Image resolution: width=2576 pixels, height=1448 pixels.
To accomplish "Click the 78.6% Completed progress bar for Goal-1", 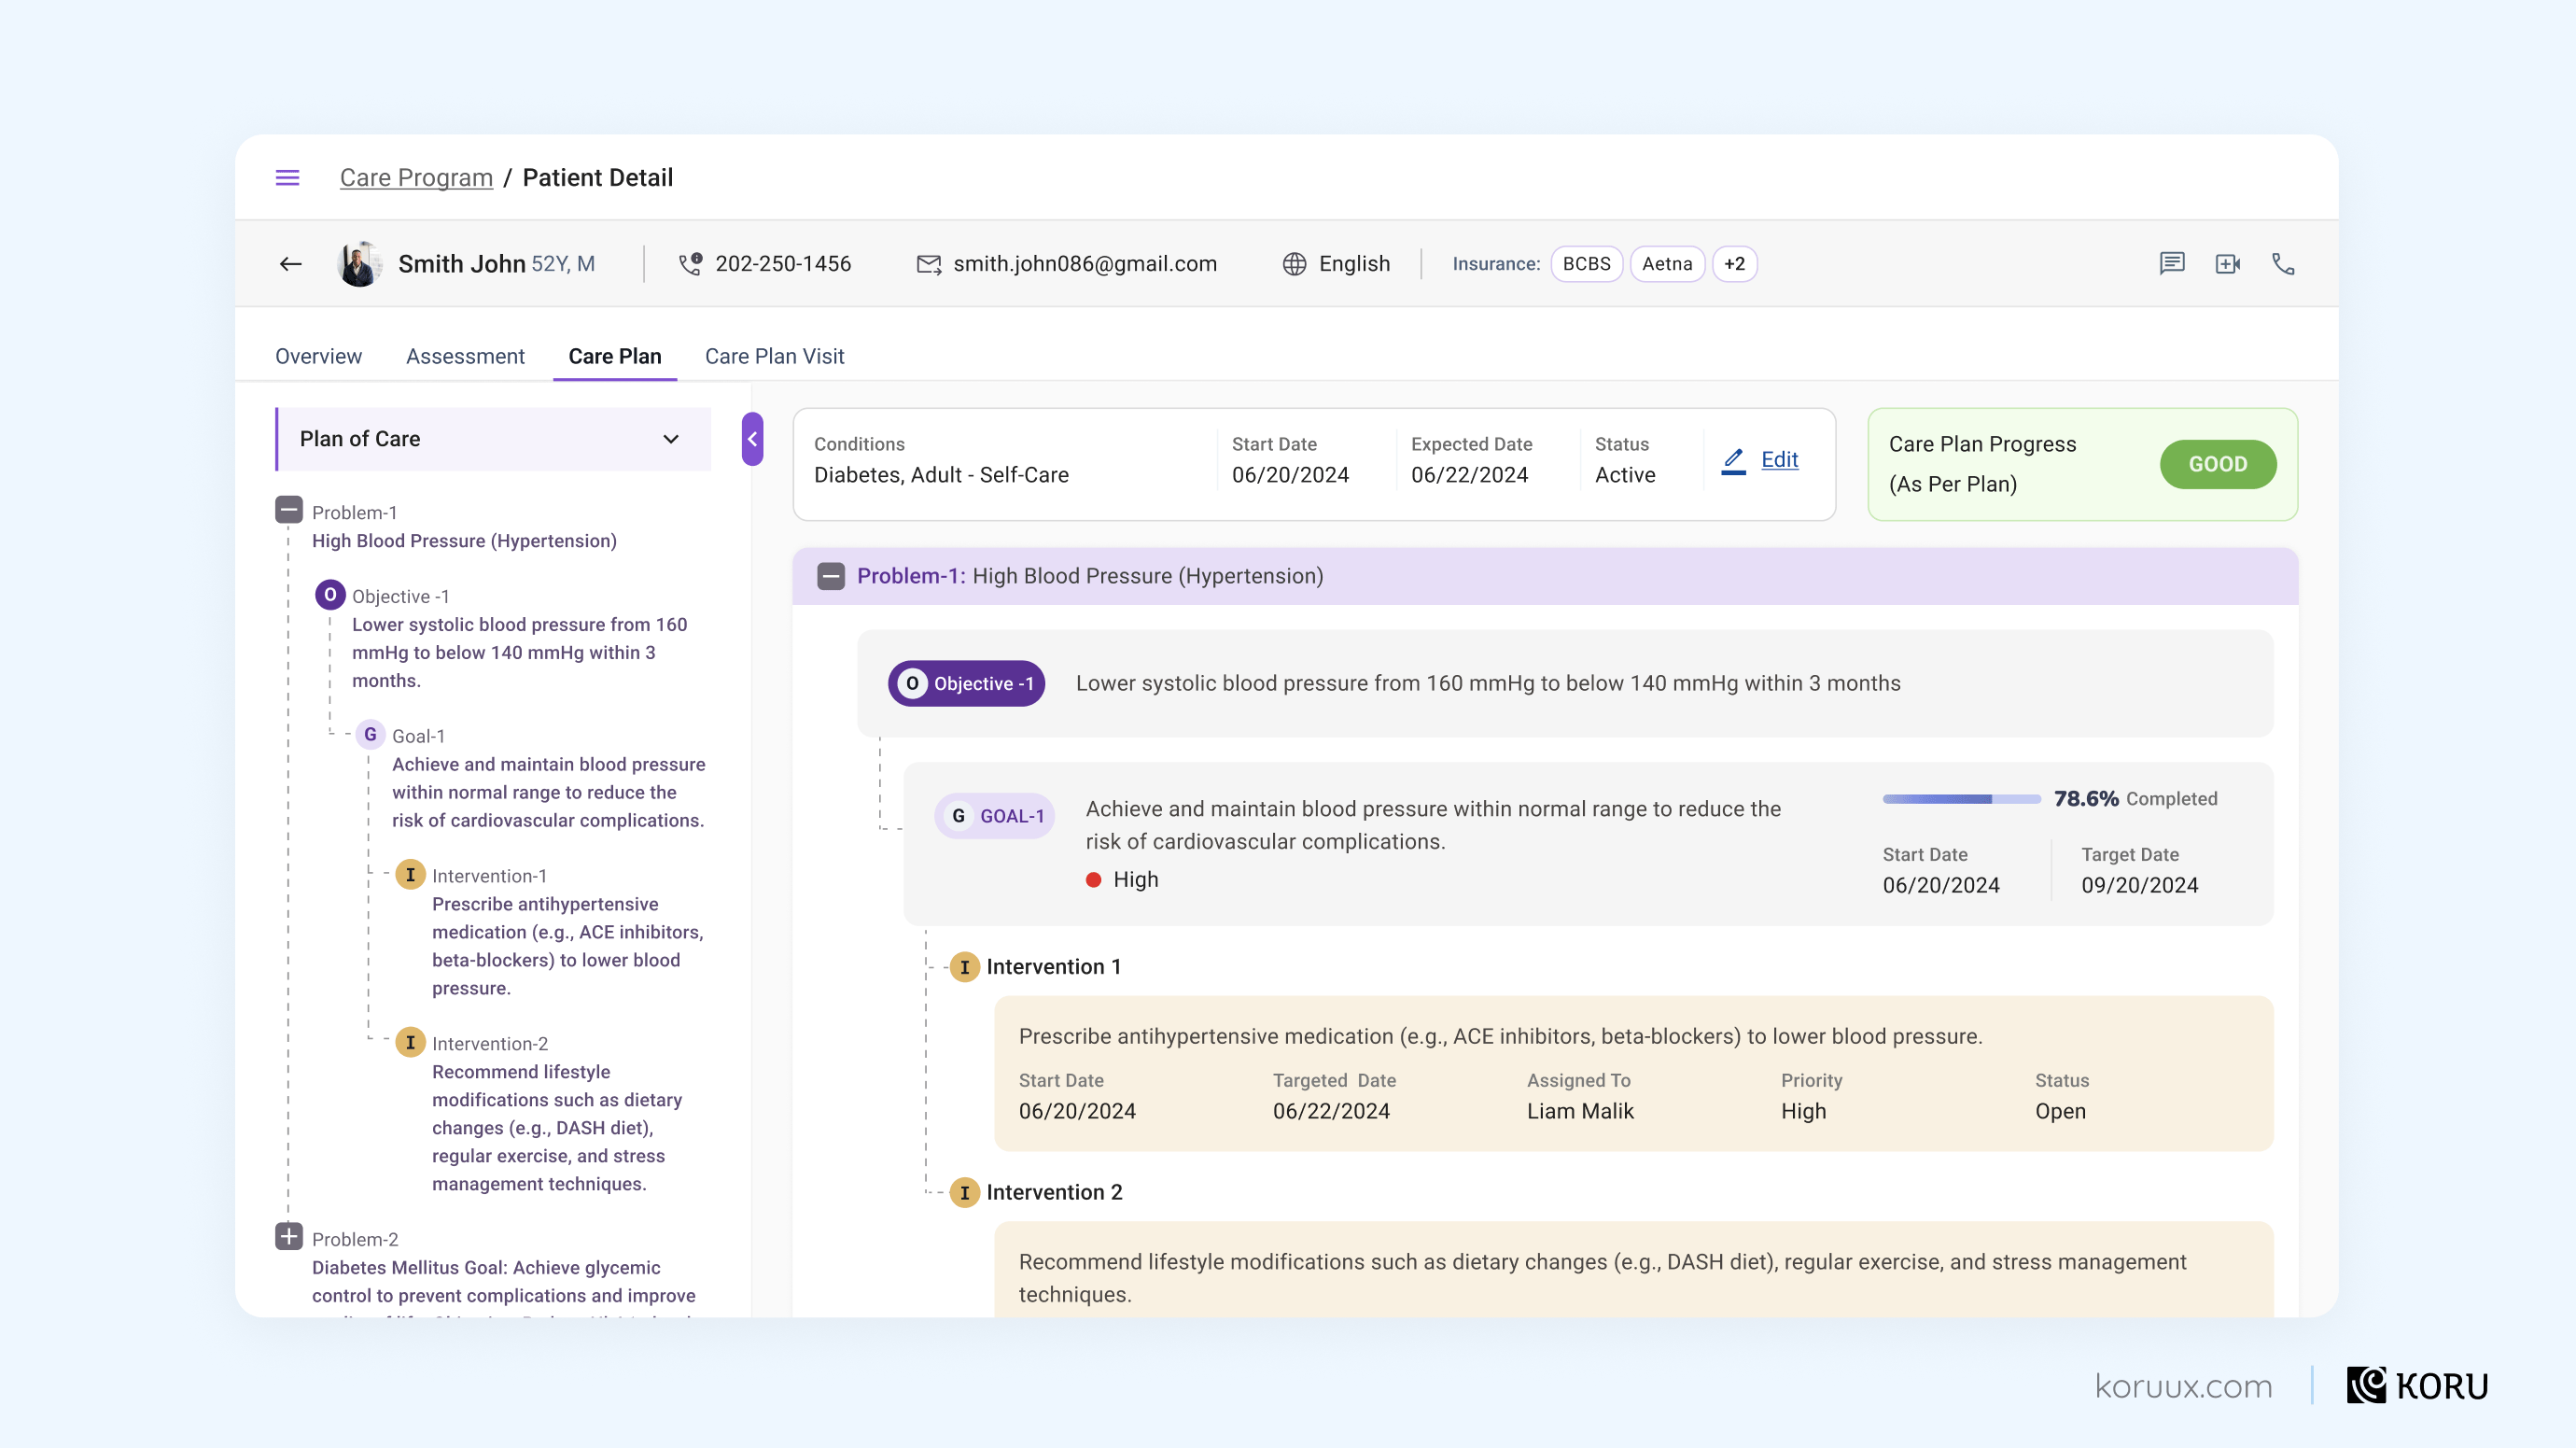I will (1960, 799).
